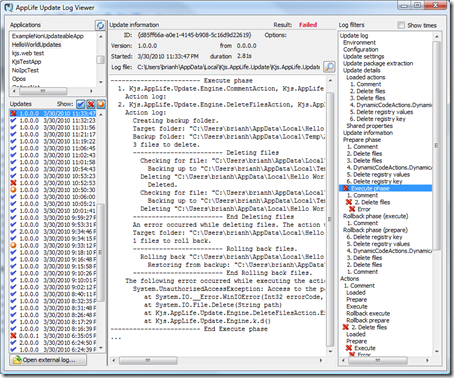Viewport: 454px width, 378px height.
Task: Select orange-marked update 3/30/2010 10:50:30
Action: click(53, 190)
